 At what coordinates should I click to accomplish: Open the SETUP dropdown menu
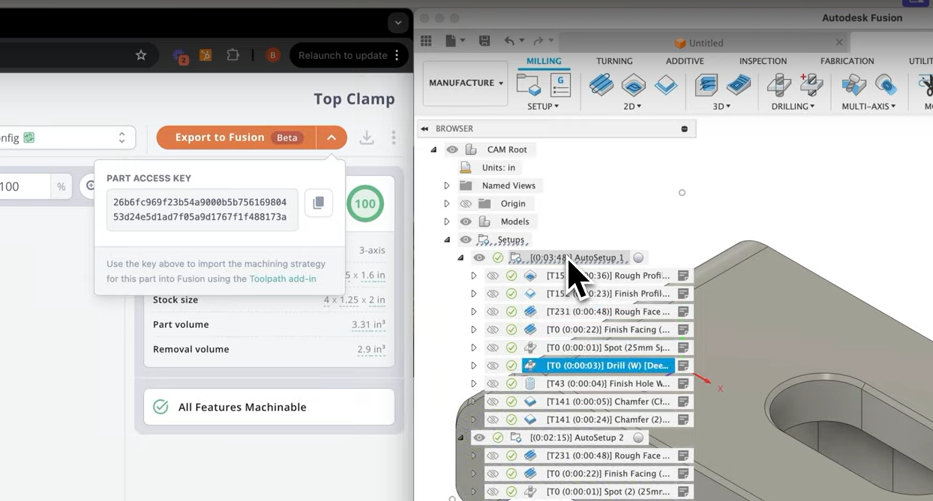pos(543,107)
